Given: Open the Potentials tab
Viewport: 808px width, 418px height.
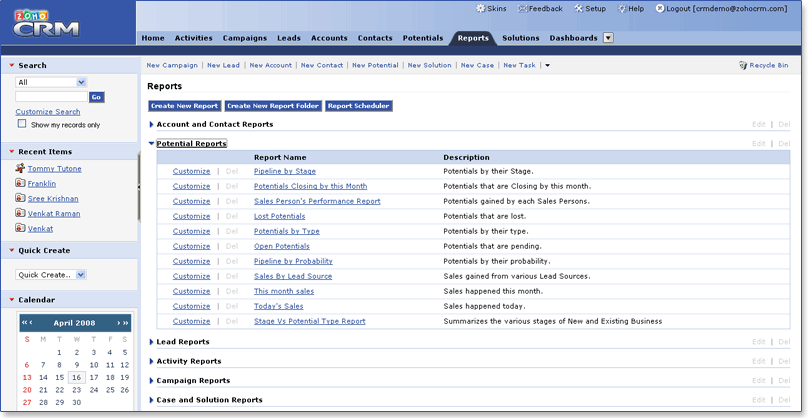Looking at the screenshot, I should pos(423,38).
